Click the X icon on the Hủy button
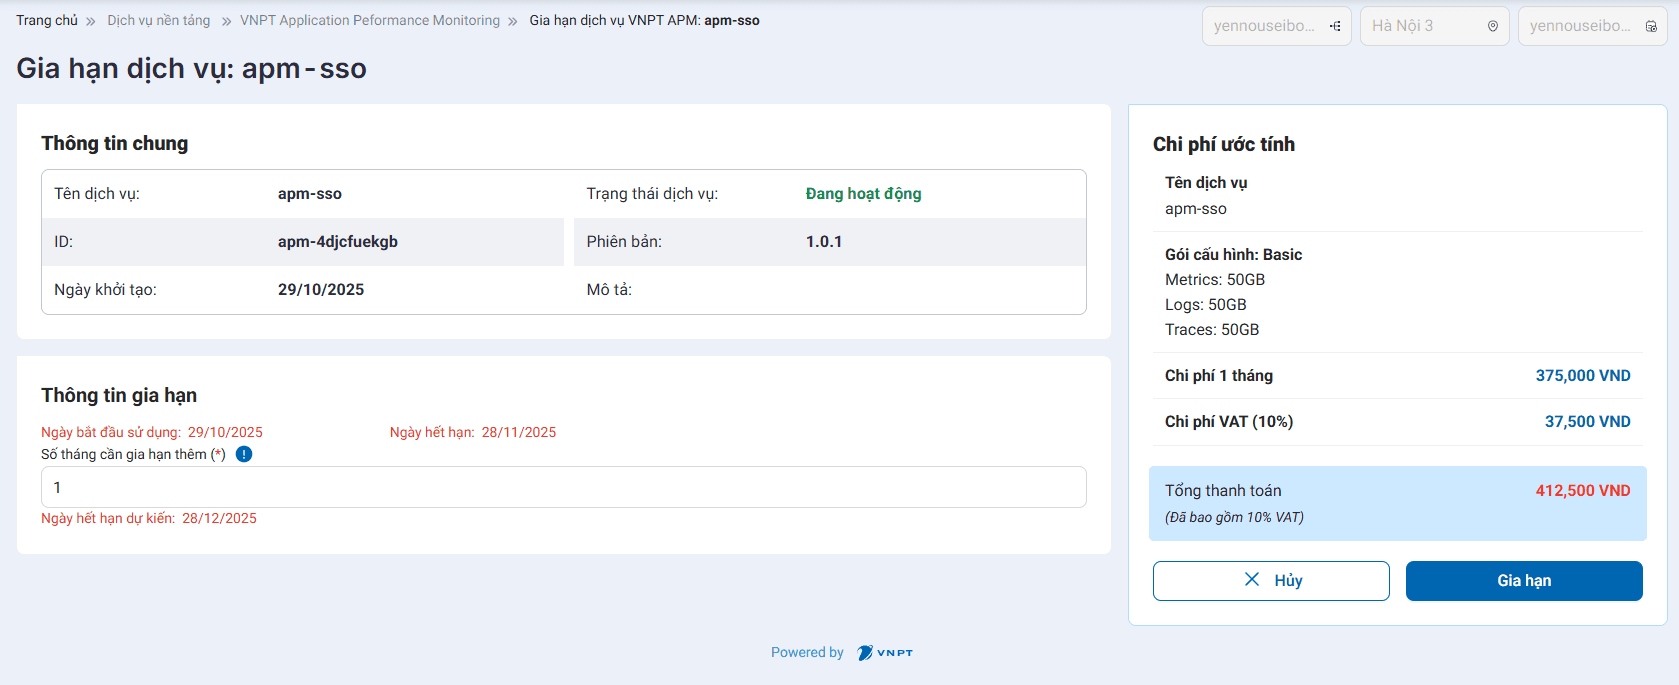The image size is (1679, 685). tap(1252, 580)
